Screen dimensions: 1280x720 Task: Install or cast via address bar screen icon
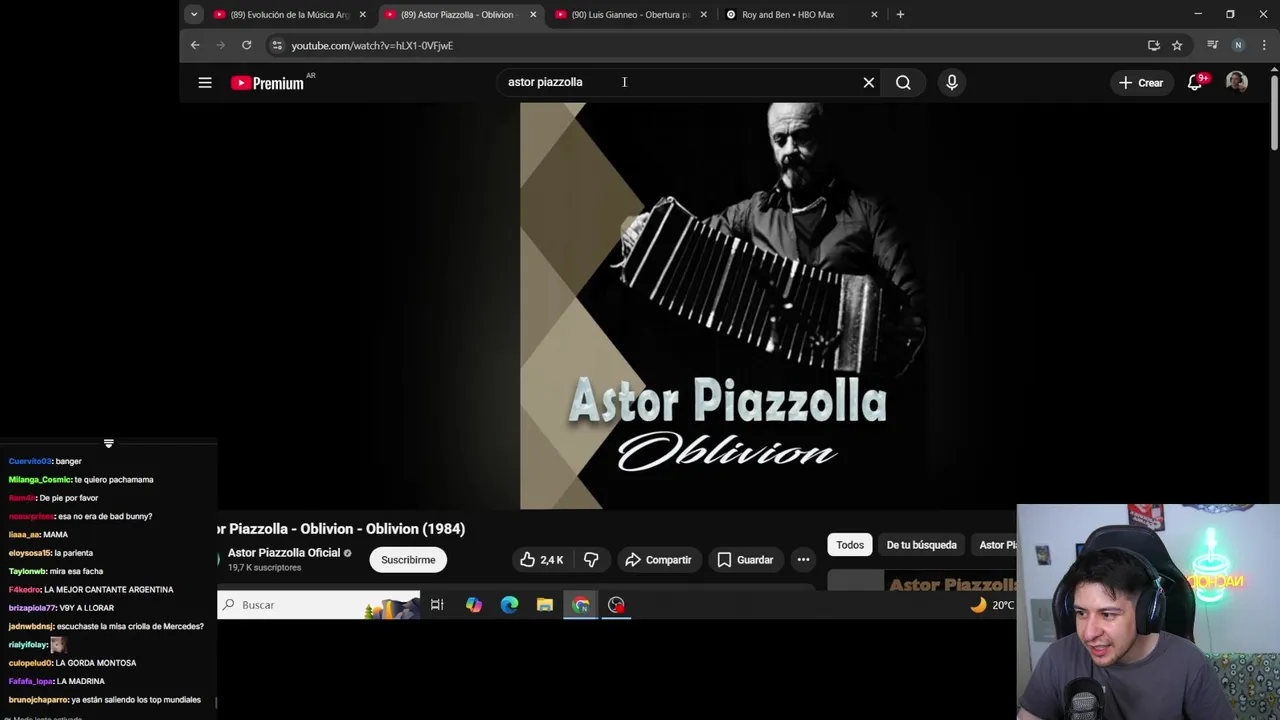[x=1154, y=45]
